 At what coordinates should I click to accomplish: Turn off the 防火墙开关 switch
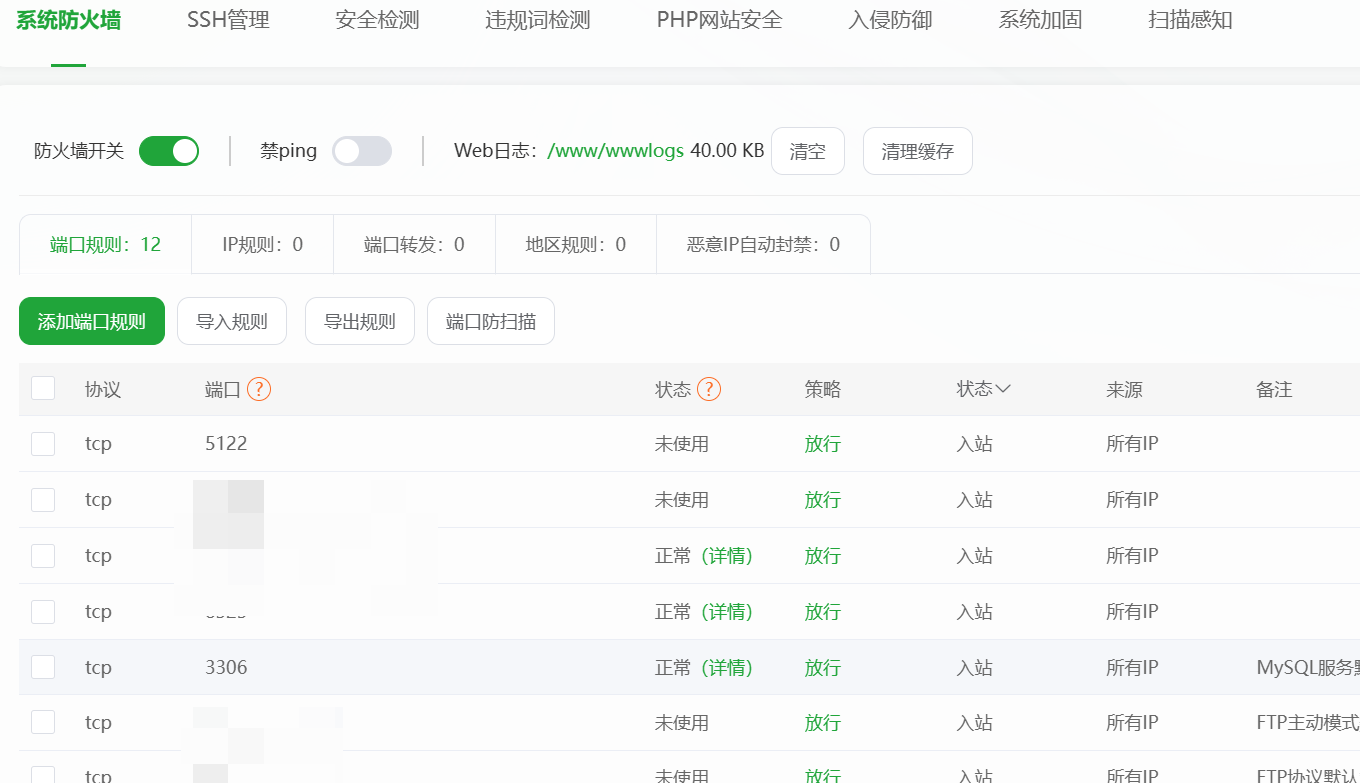click(x=169, y=151)
